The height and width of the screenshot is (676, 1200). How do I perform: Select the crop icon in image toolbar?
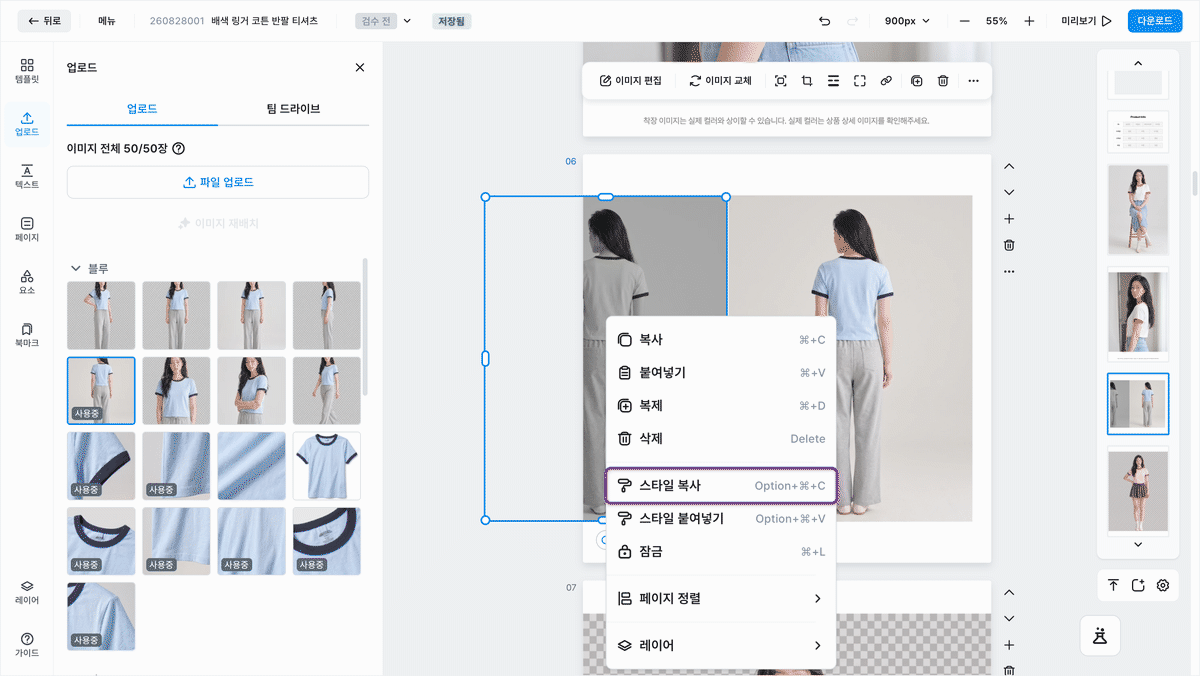[x=807, y=81]
